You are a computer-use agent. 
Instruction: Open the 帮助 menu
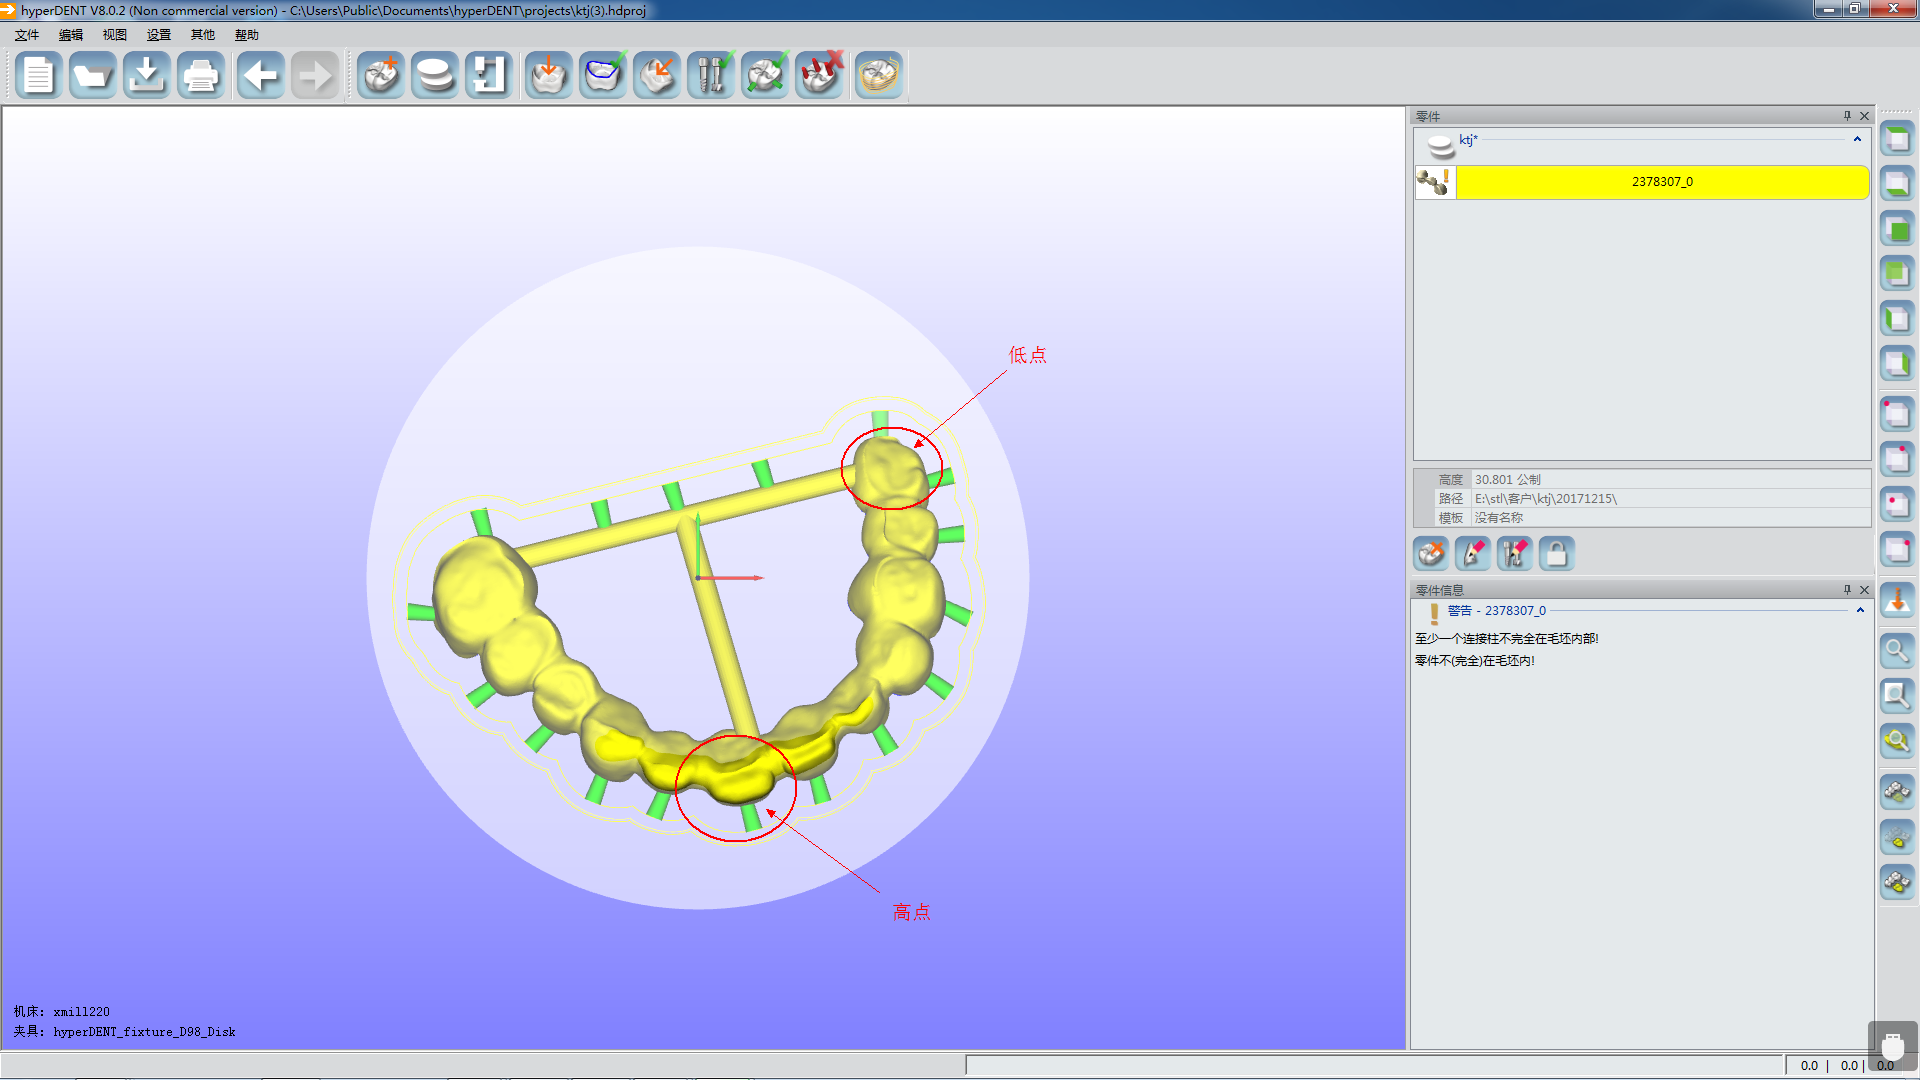(x=247, y=35)
